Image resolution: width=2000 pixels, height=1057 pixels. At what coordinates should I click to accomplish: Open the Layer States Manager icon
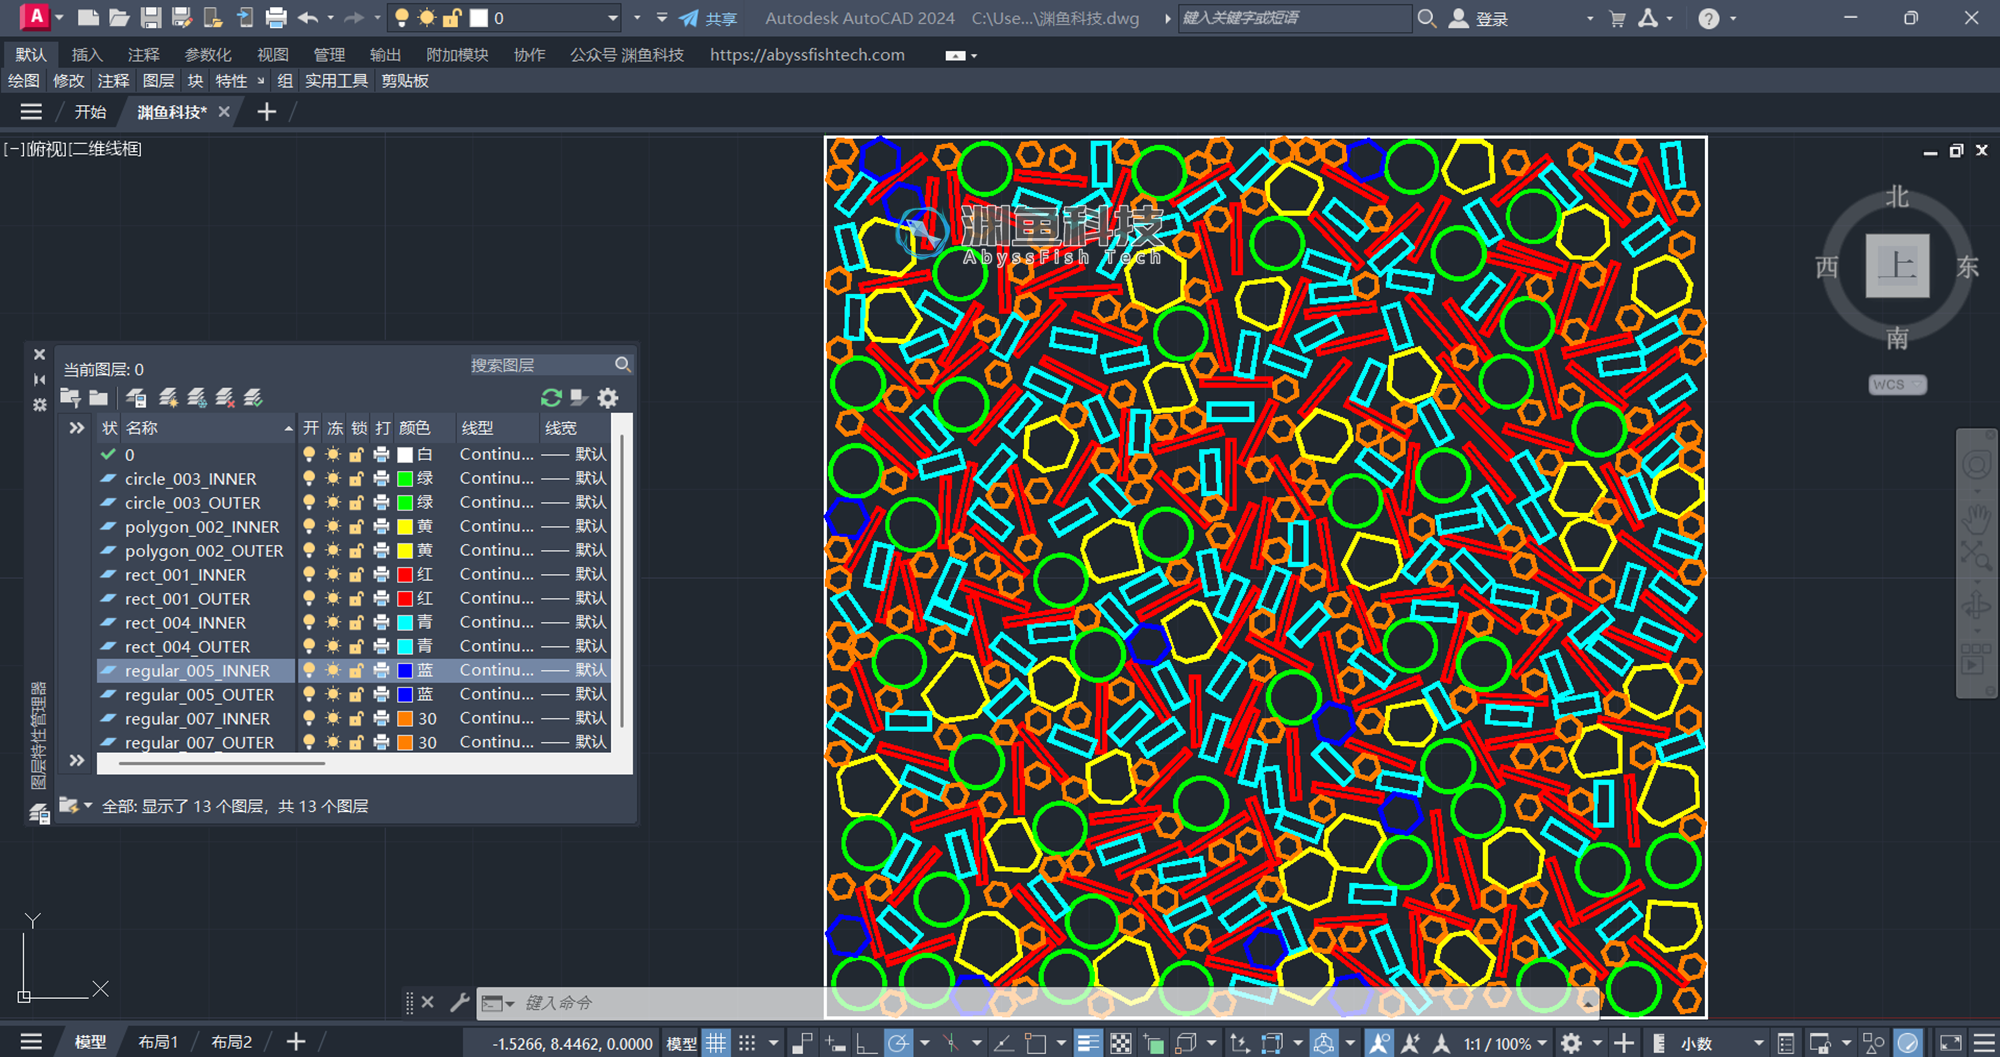click(x=137, y=398)
